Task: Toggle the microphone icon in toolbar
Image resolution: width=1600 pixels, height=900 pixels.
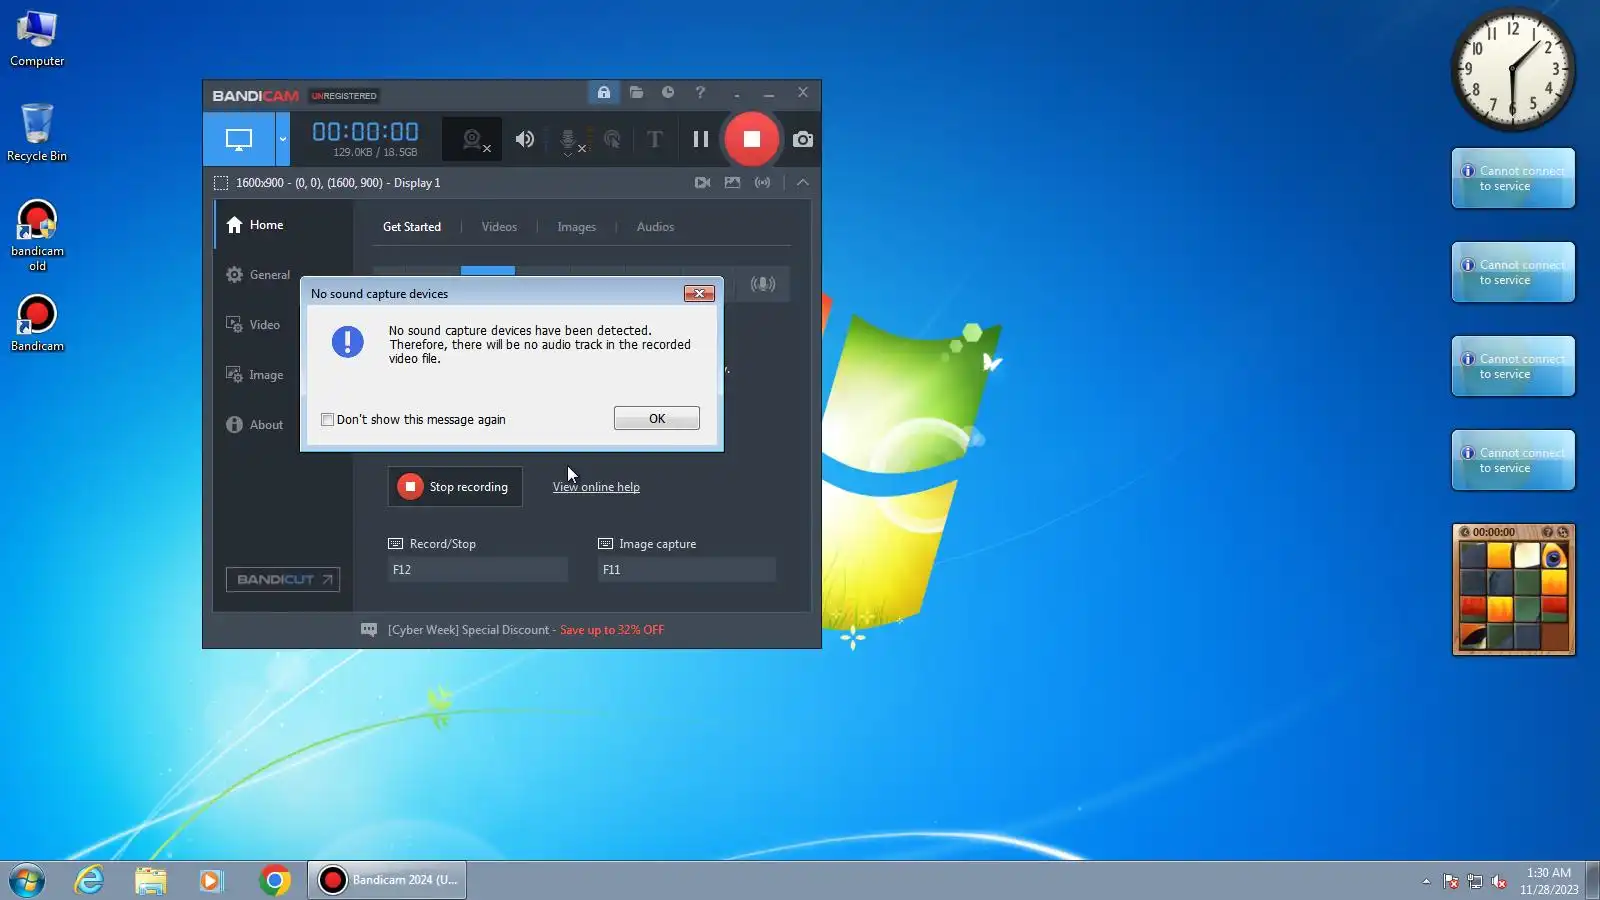Action: tap(570, 140)
